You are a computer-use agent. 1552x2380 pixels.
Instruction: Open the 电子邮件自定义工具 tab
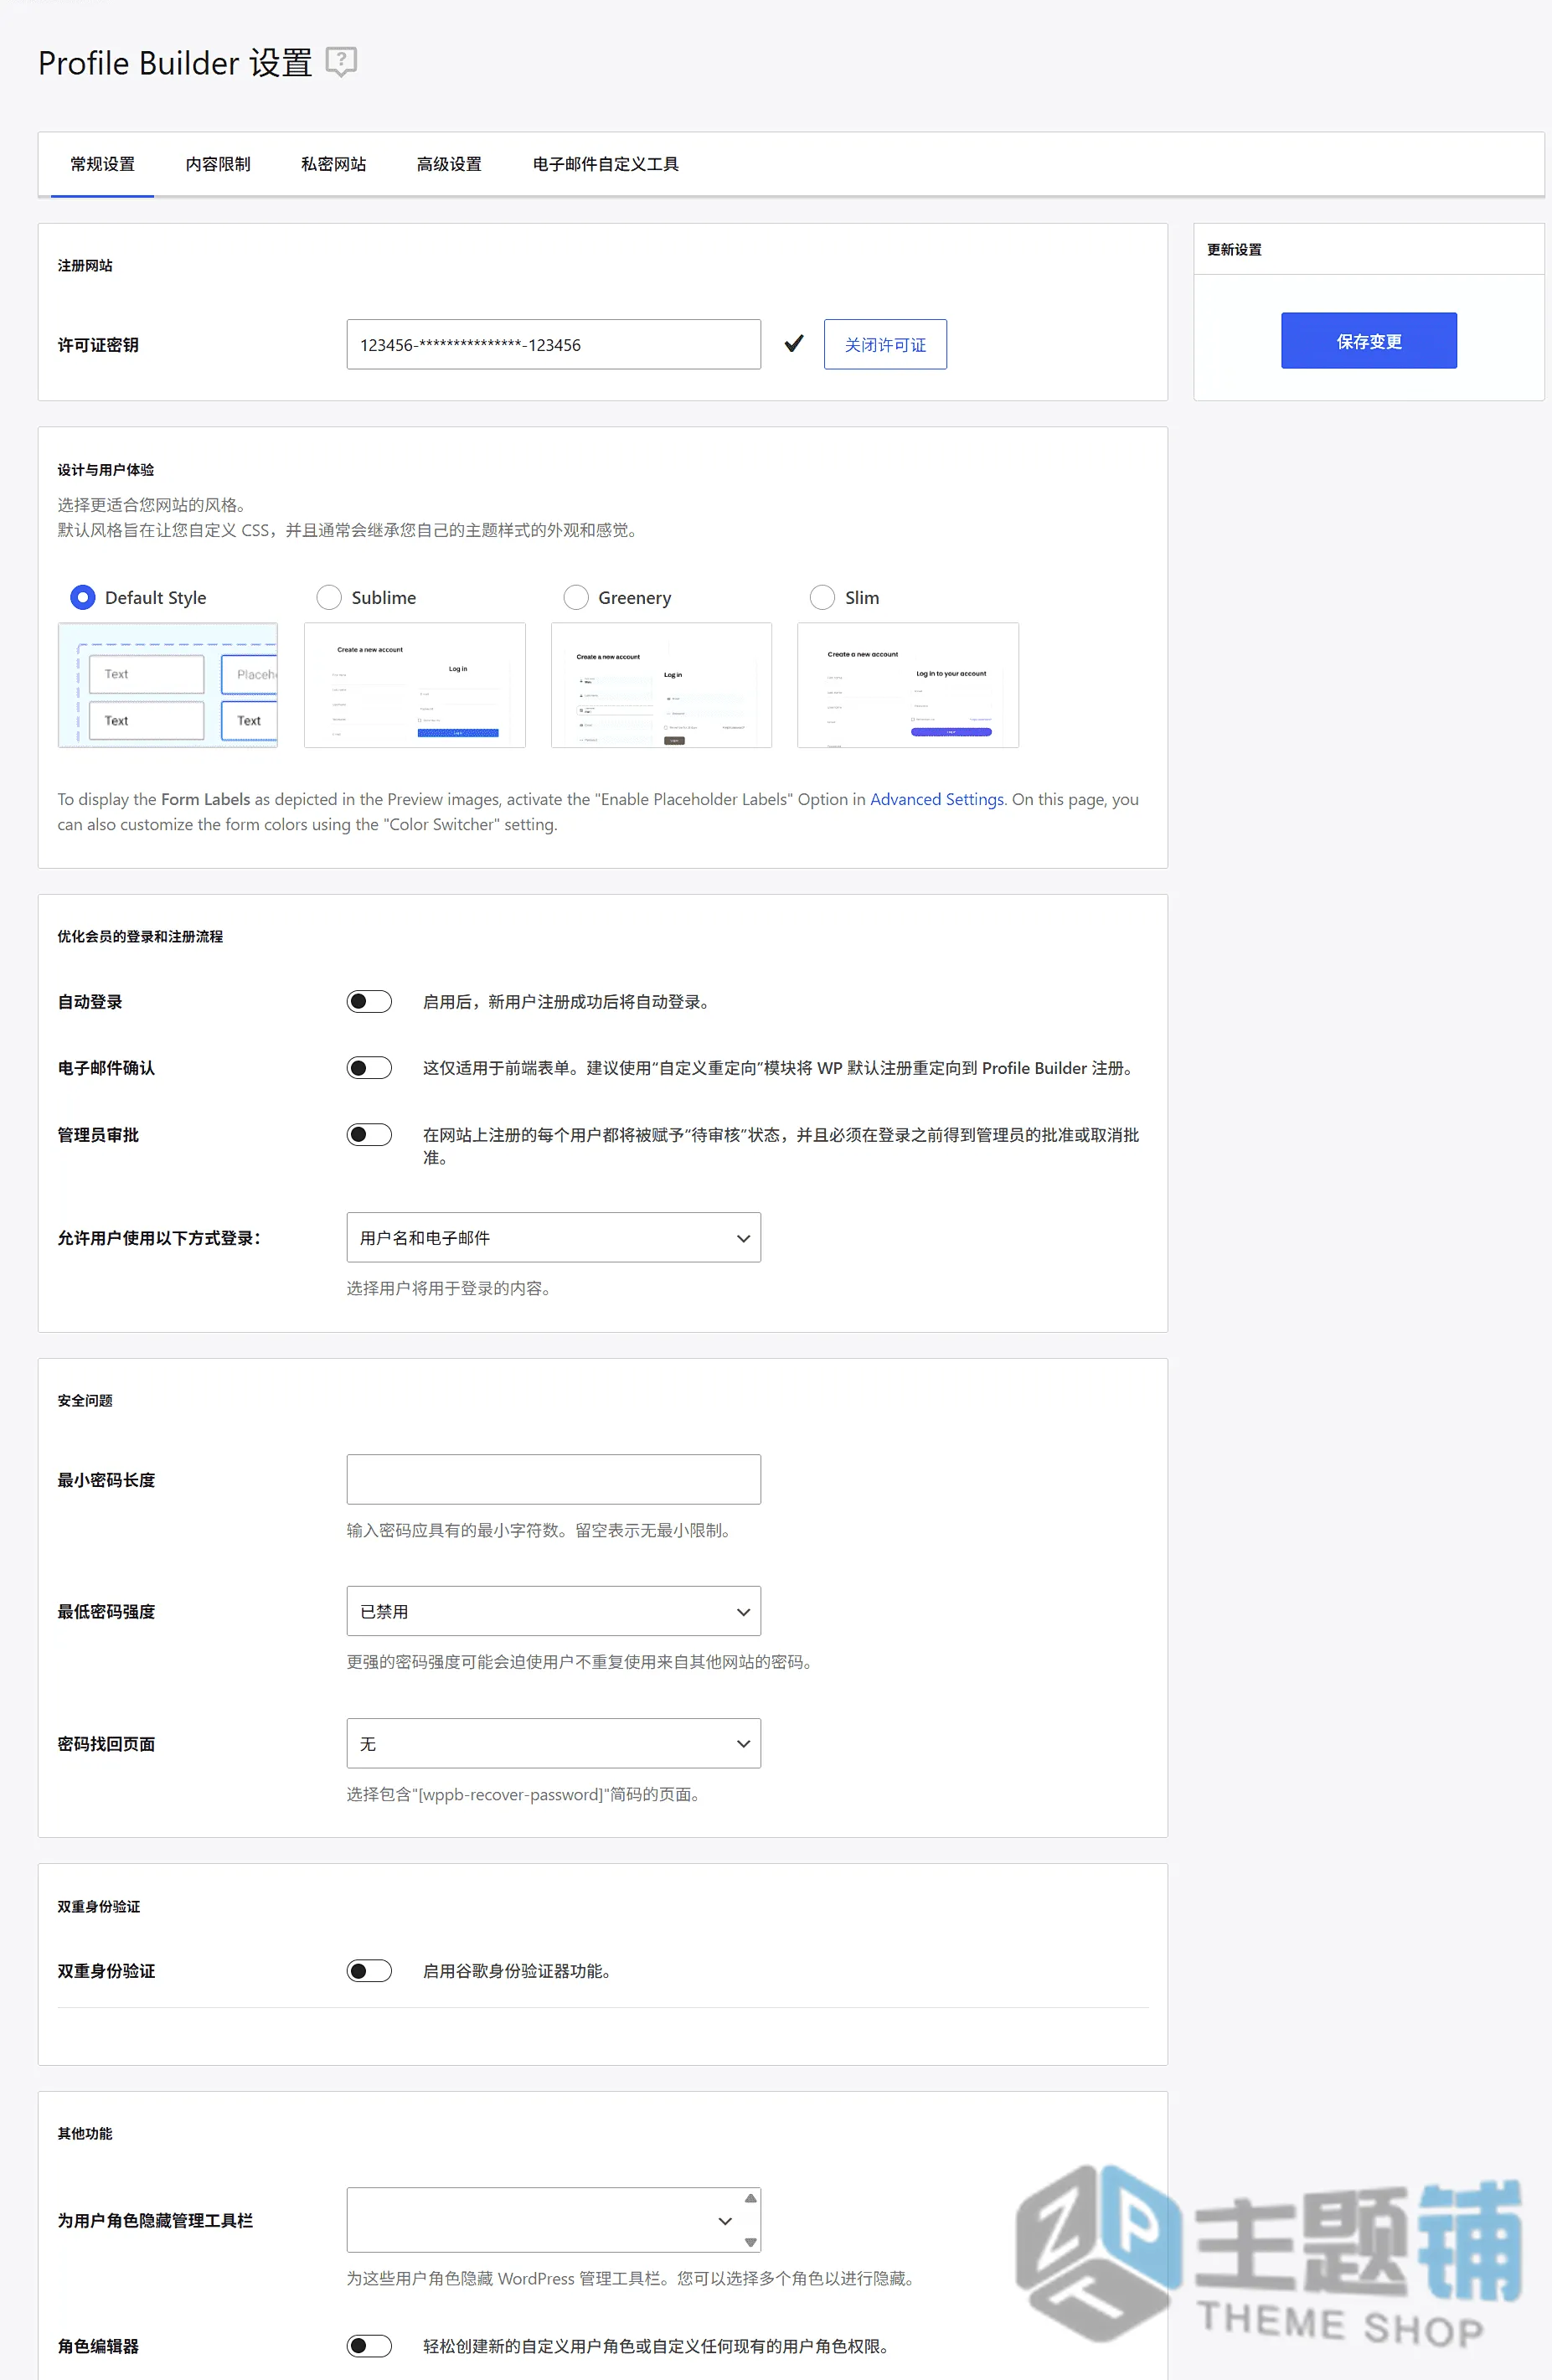click(x=606, y=164)
